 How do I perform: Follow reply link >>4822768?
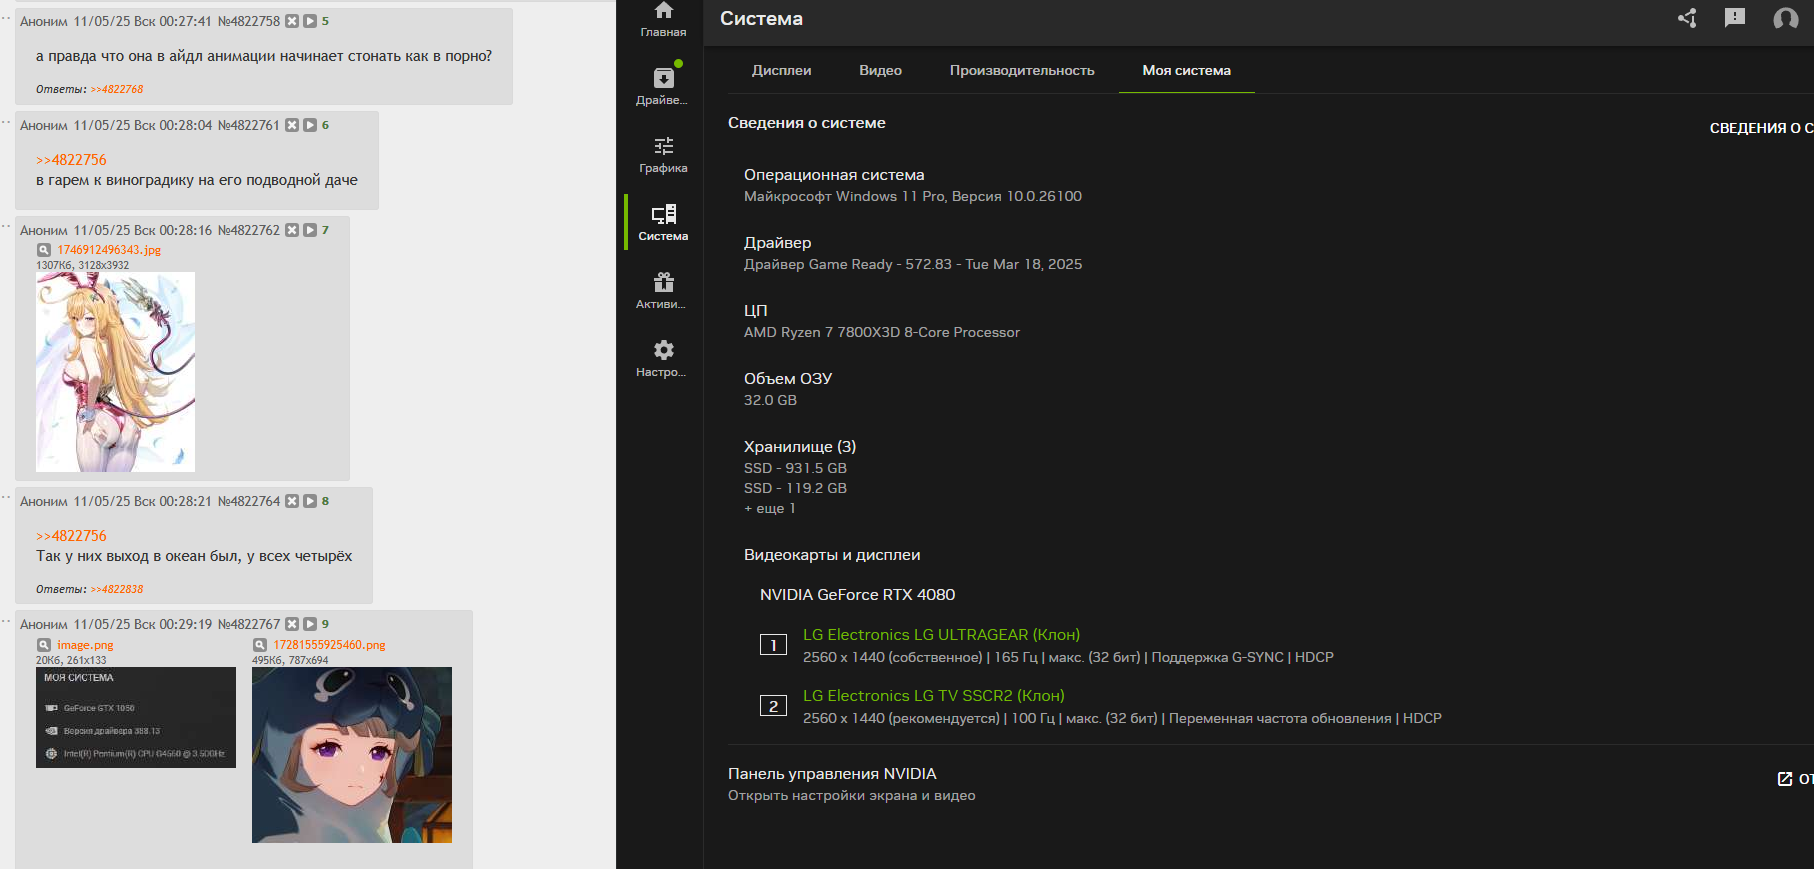click(117, 89)
